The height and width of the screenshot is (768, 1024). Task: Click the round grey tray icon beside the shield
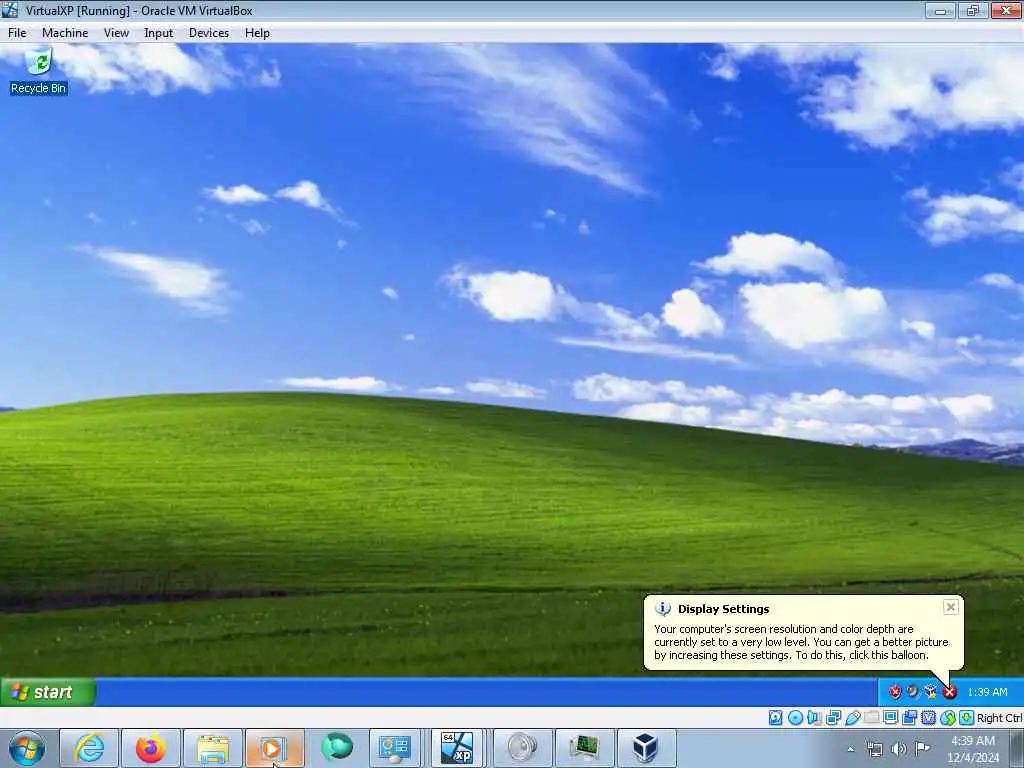(x=912, y=692)
